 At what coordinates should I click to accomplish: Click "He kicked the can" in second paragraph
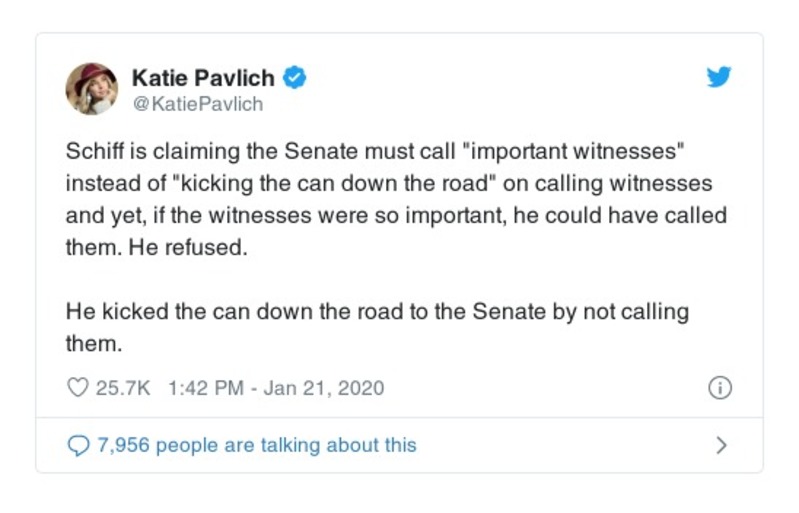[136, 311]
